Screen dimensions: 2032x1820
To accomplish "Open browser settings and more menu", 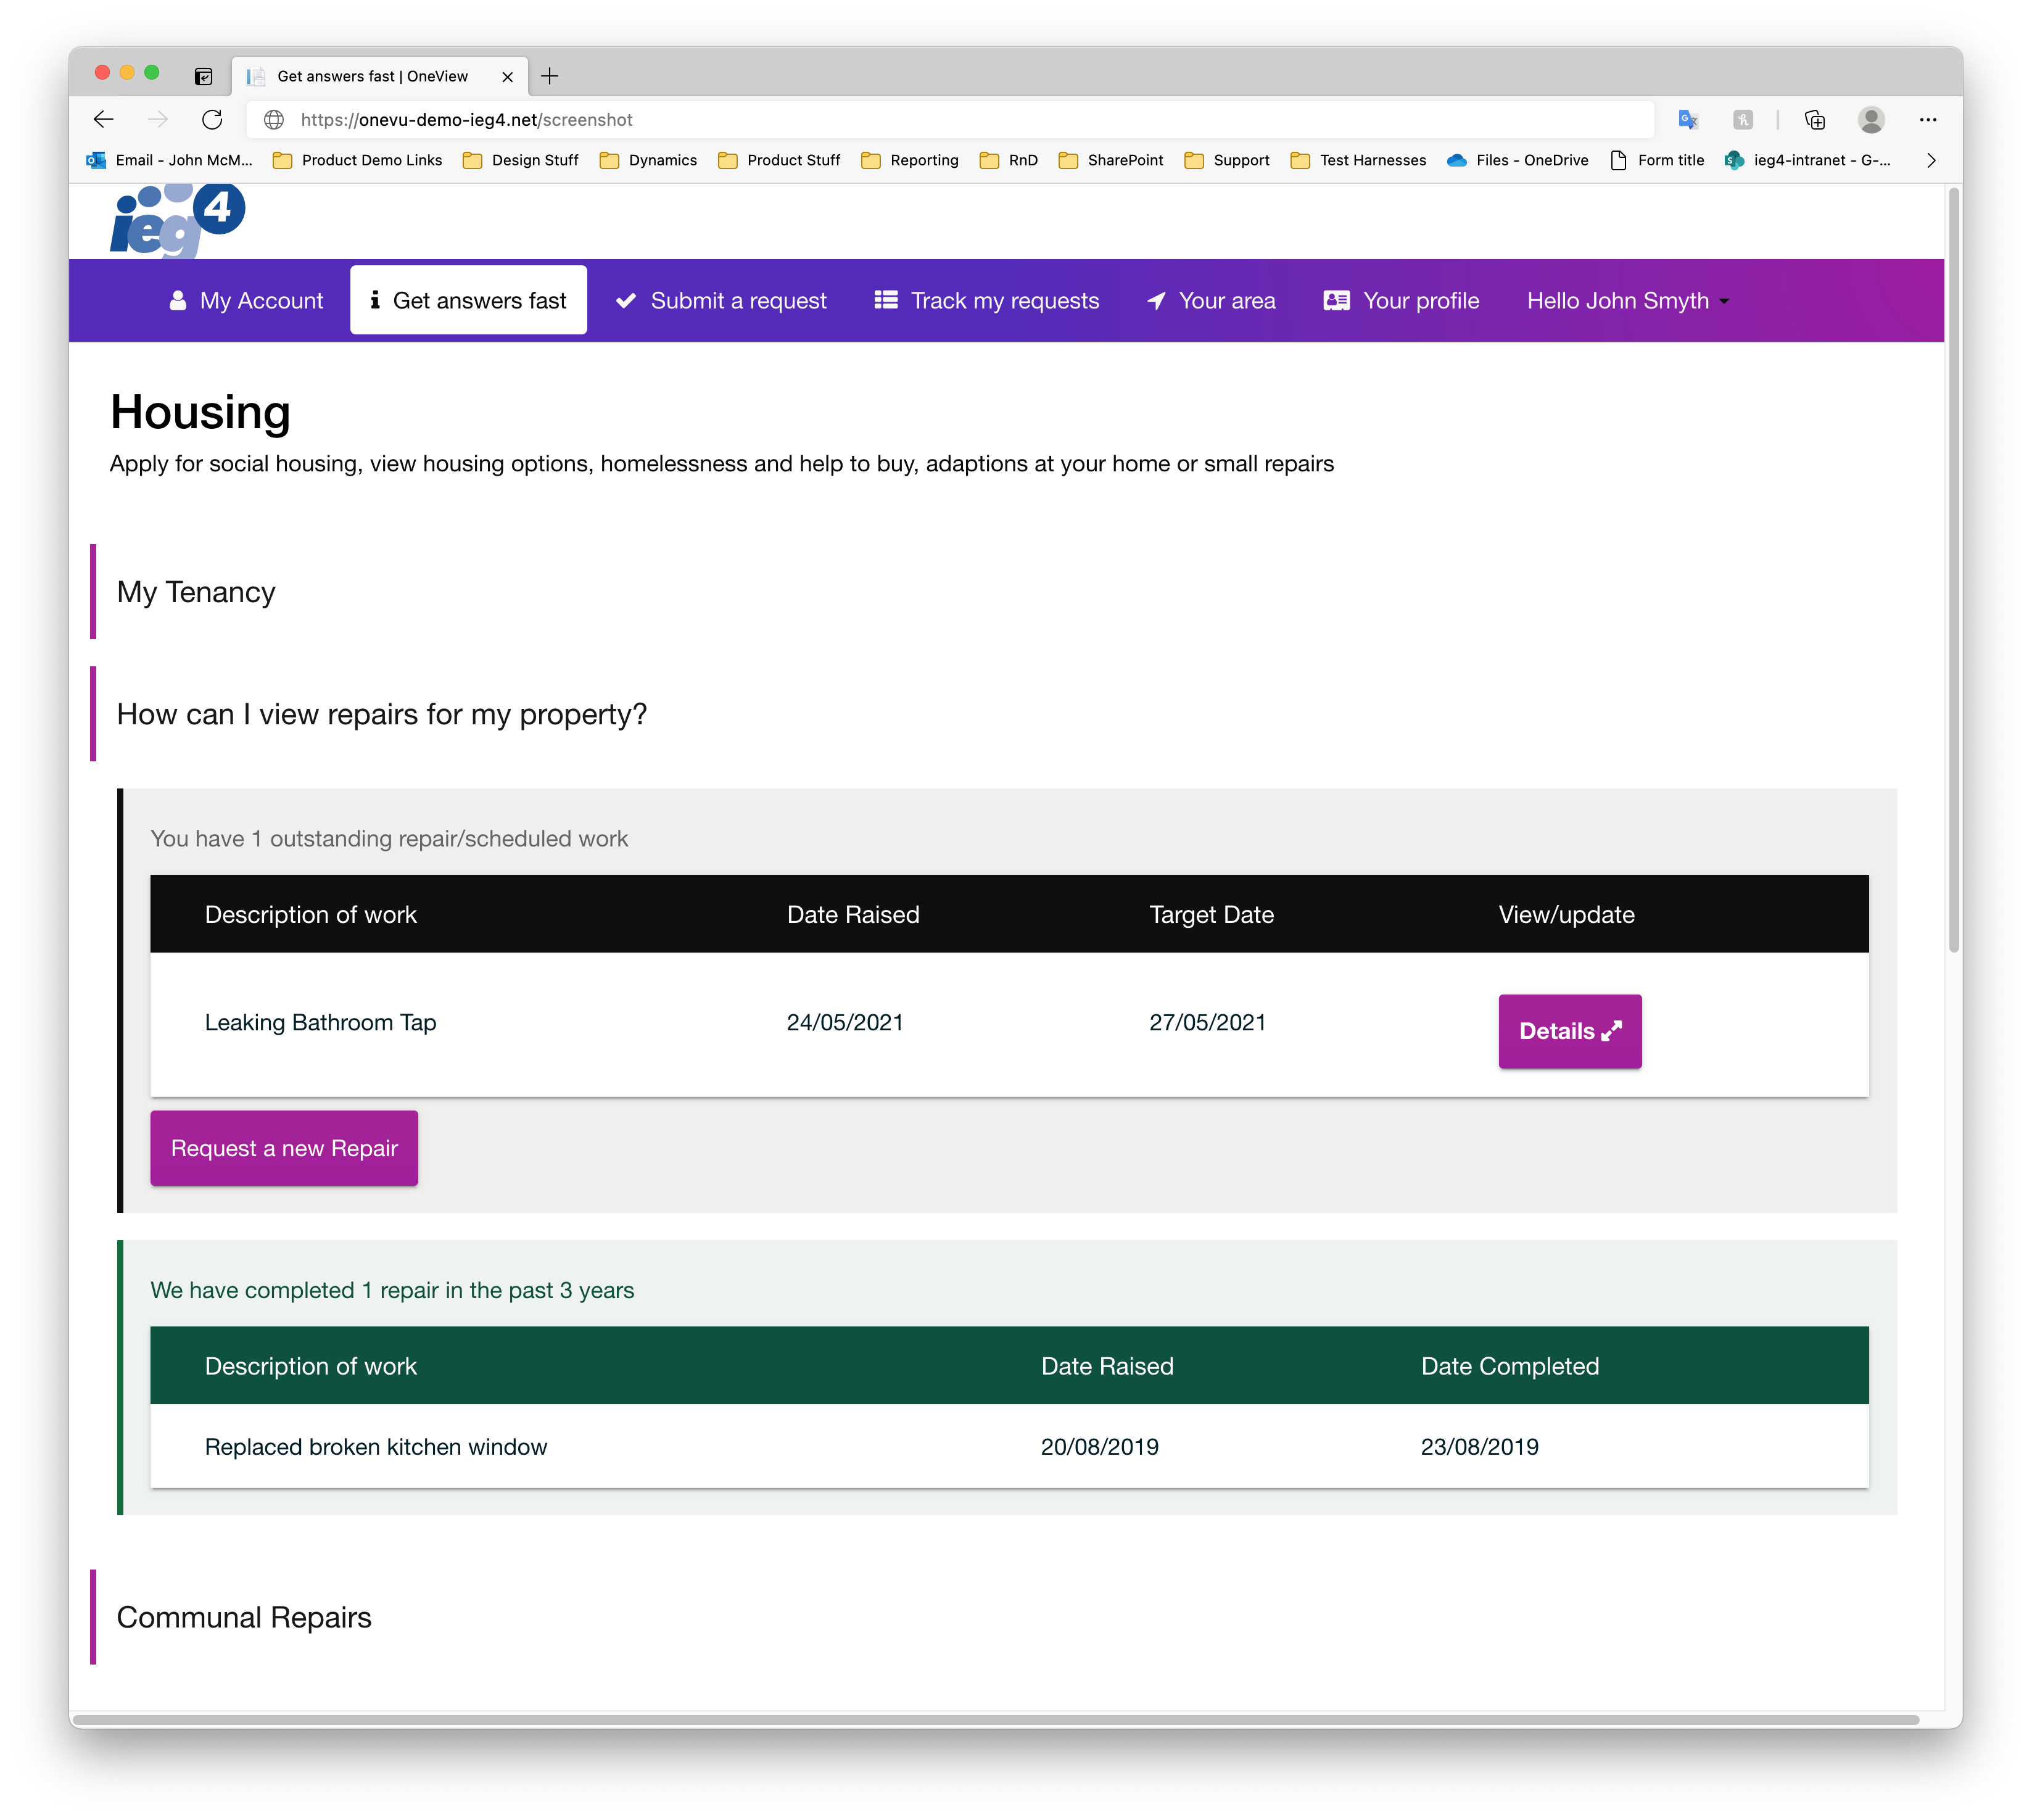I will point(1928,120).
